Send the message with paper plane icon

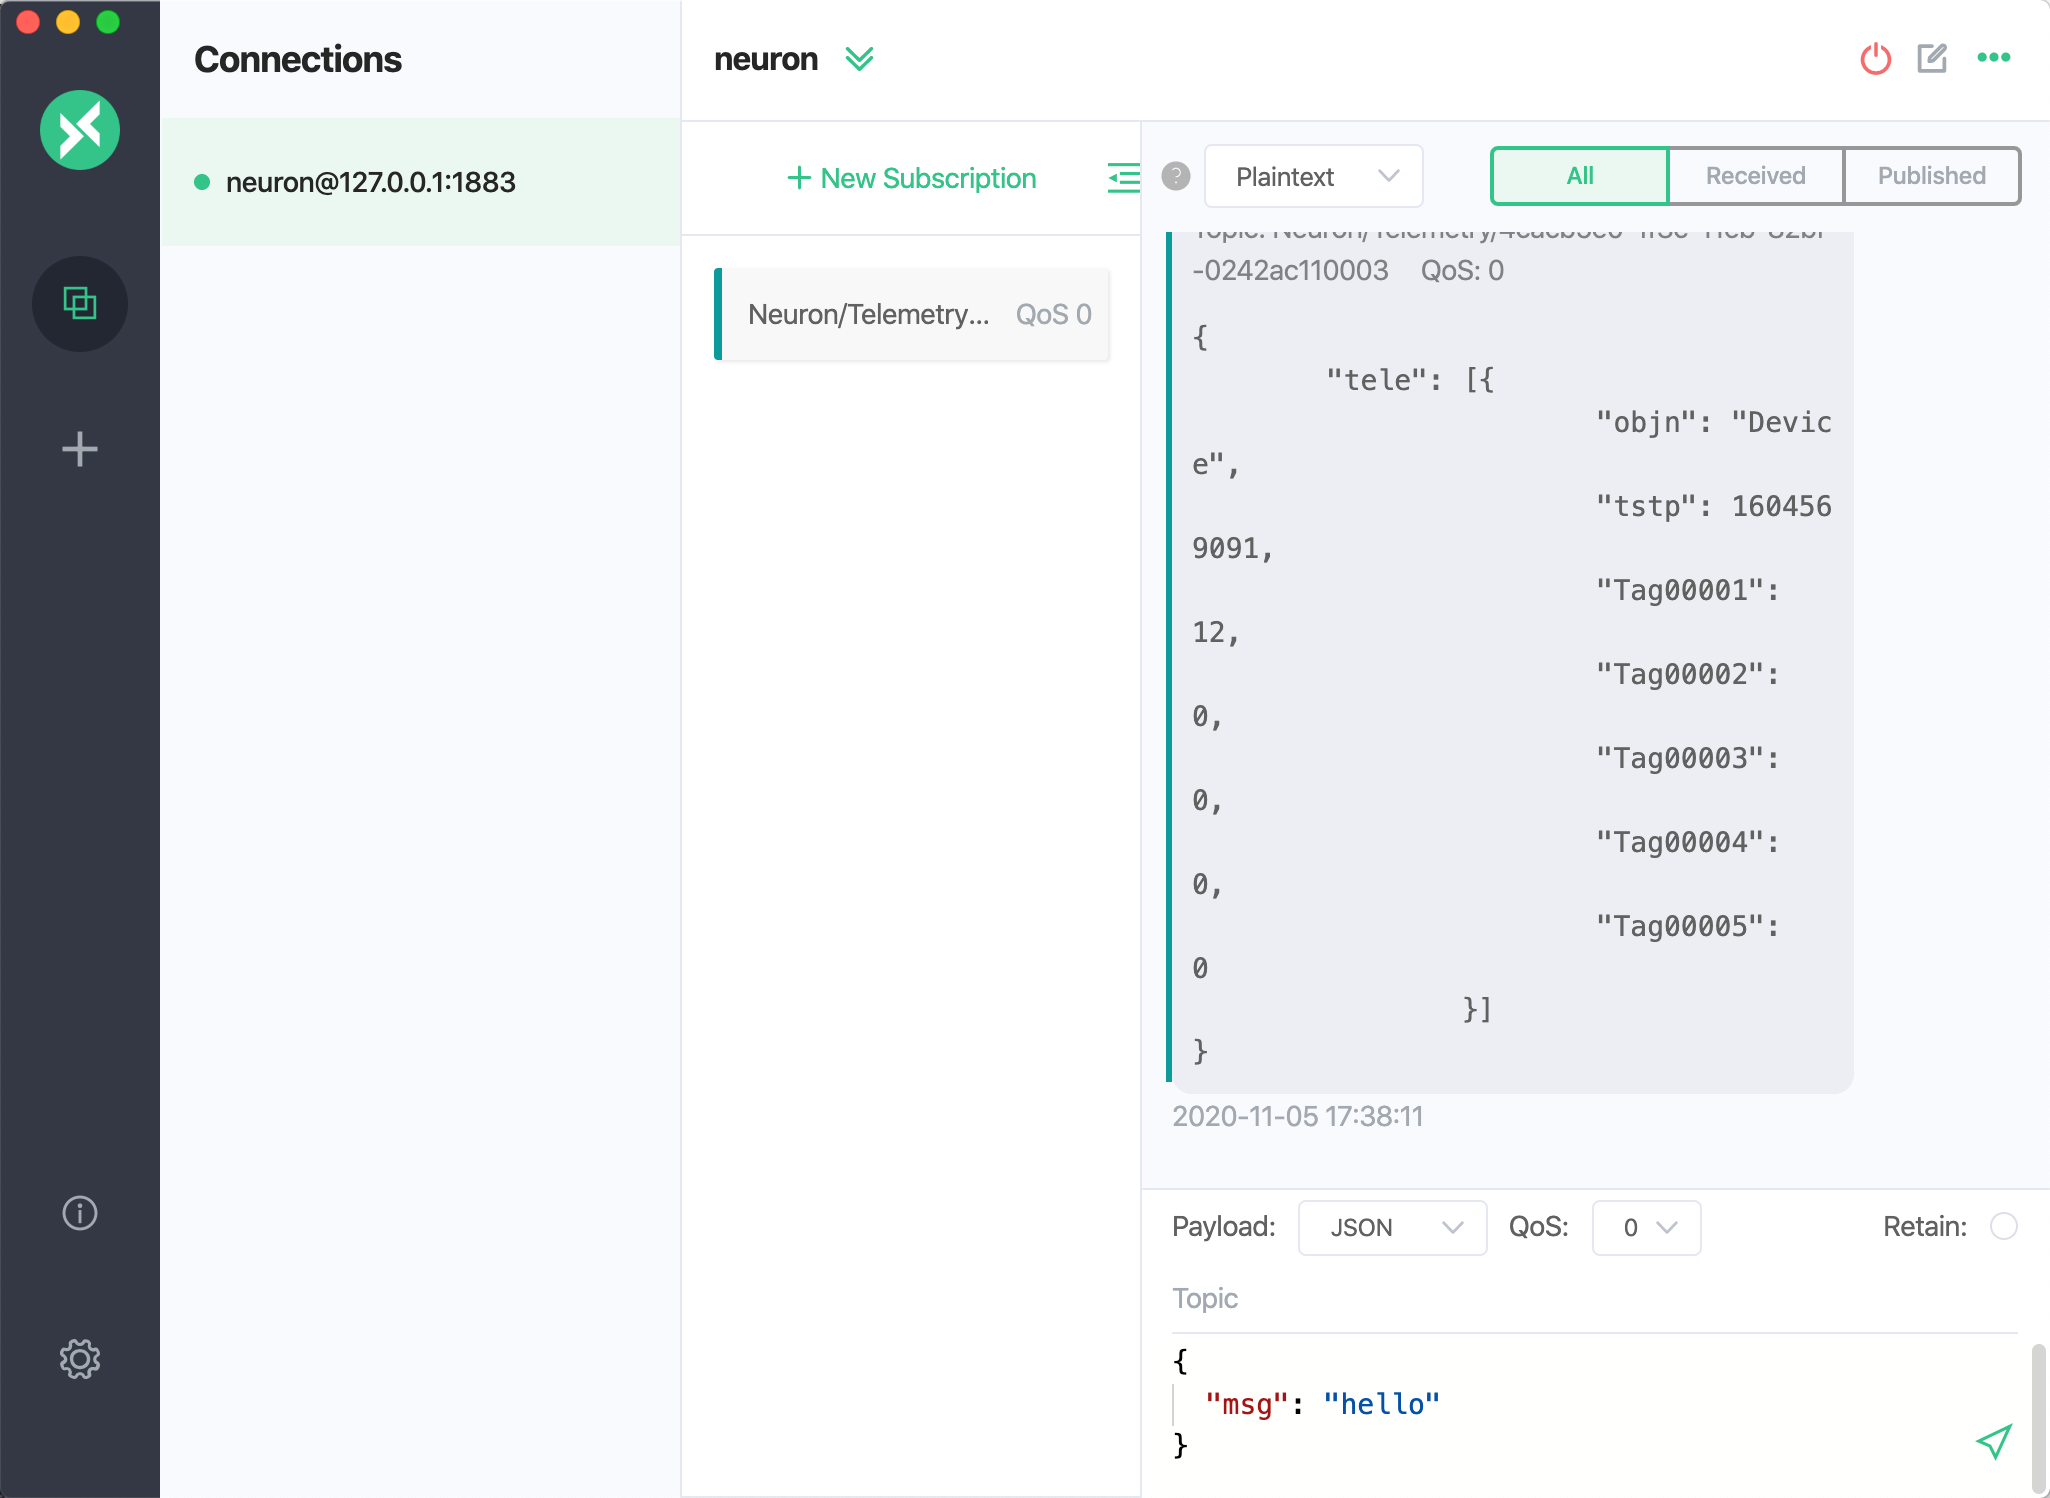[x=1994, y=1441]
